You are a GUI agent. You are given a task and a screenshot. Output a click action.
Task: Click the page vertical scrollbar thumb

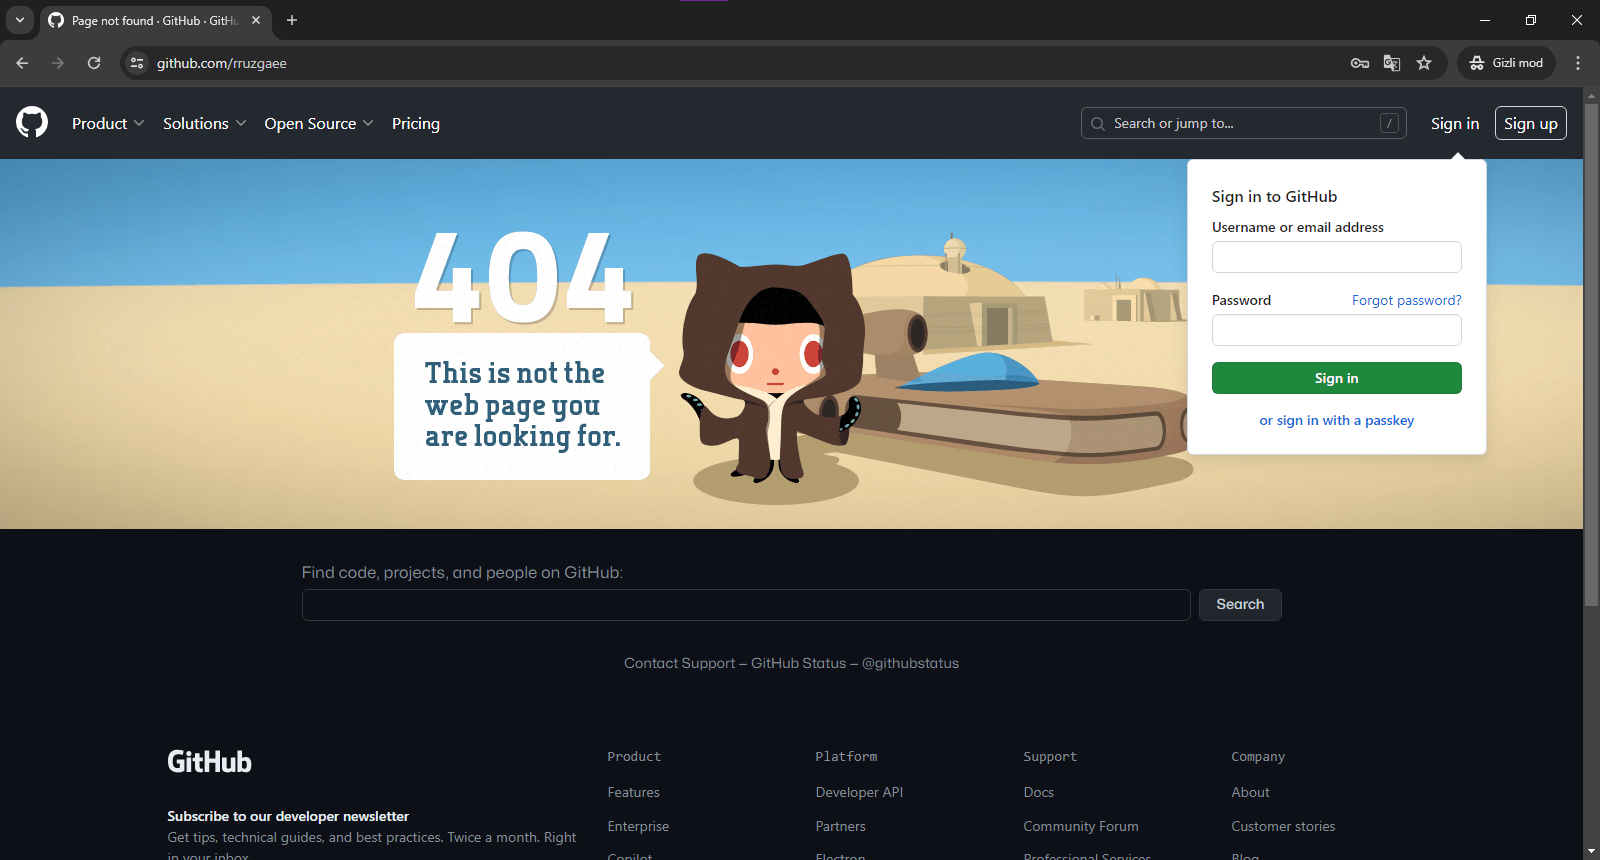pyautogui.click(x=1591, y=354)
